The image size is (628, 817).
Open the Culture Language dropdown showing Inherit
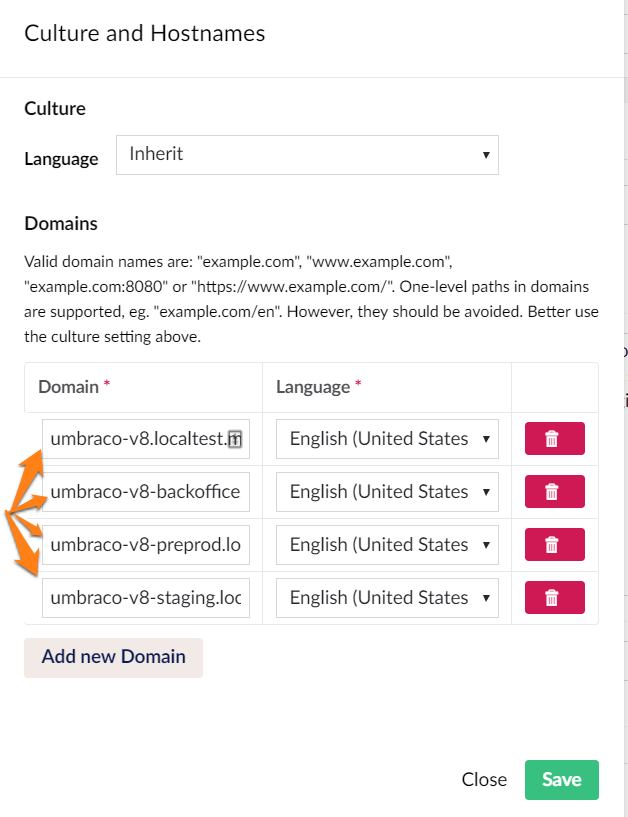(x=307, y=155)
